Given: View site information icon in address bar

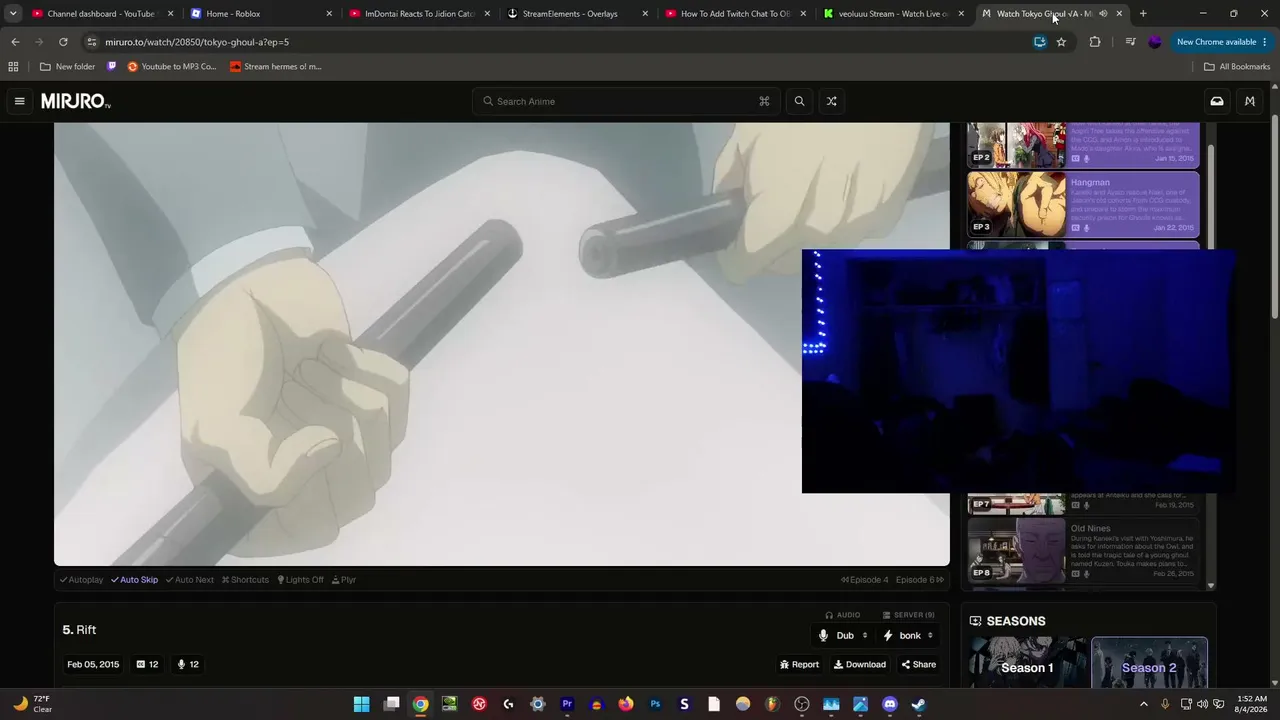Looking at the screenshot, I should point(91,42).
